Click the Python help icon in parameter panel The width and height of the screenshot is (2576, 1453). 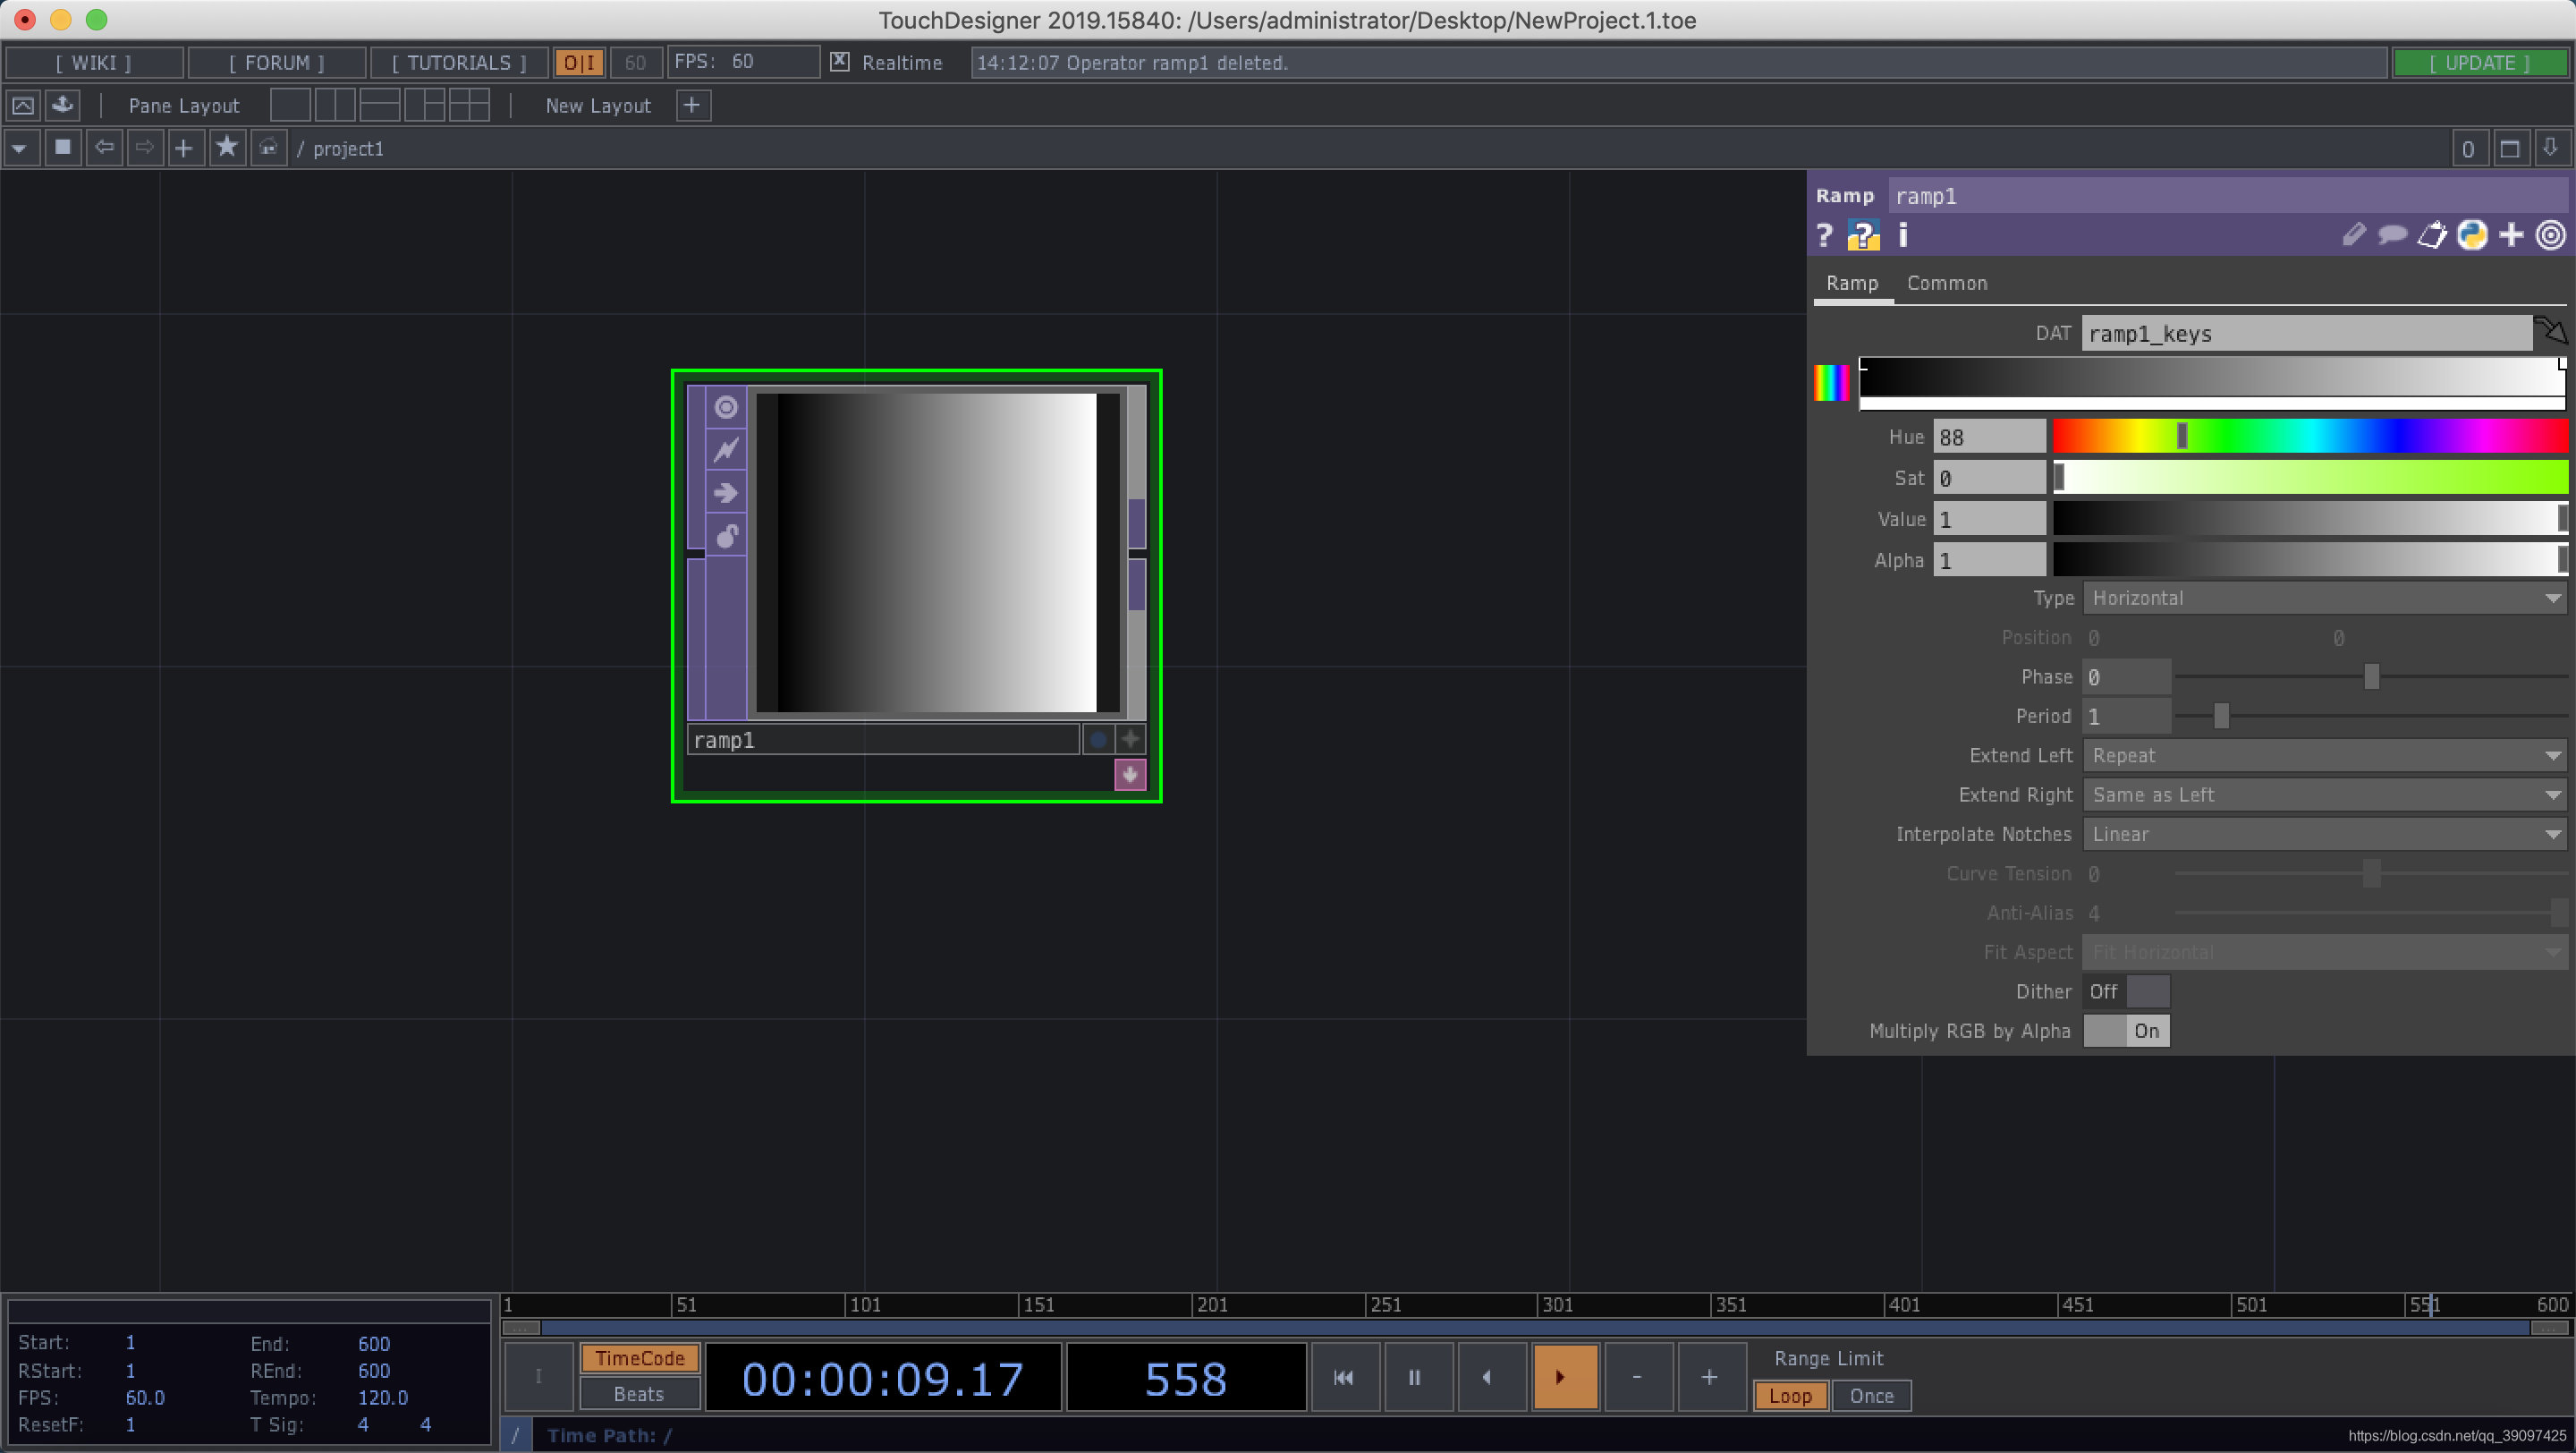pyautogui.click(x=1862, y=236)
